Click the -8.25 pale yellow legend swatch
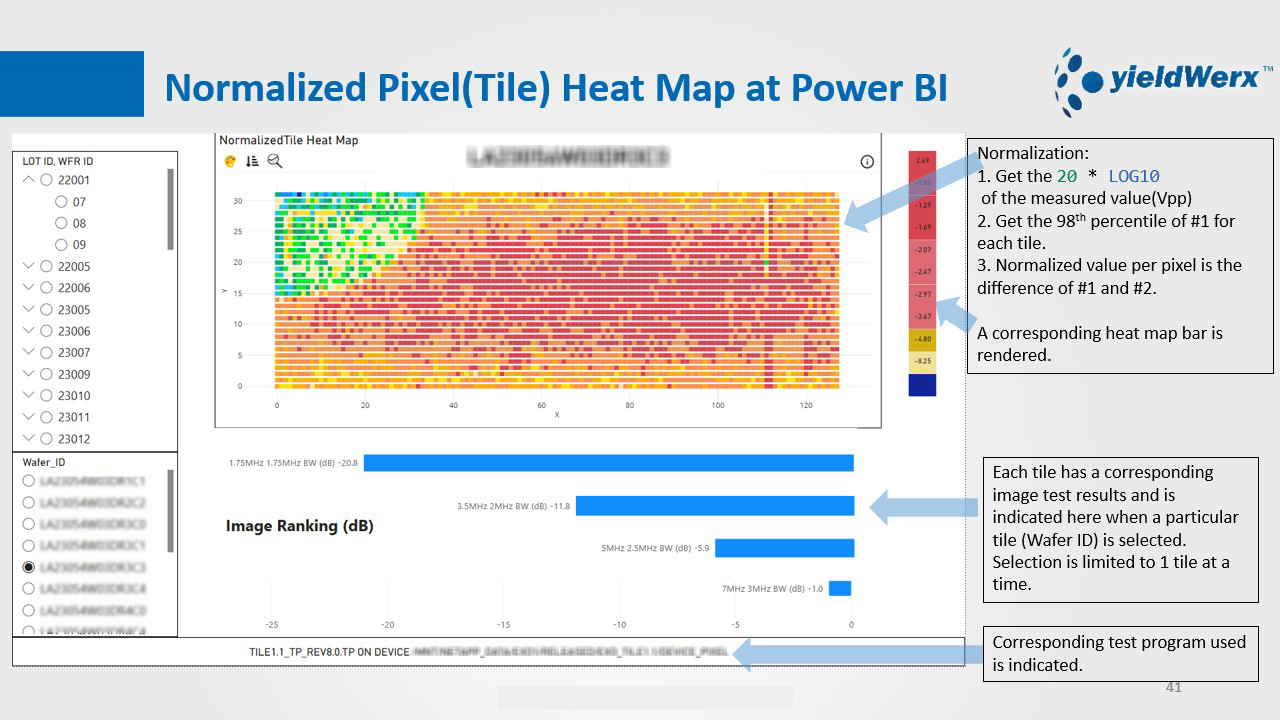Screen dimensions: 1280x720 tap(922, 361)
